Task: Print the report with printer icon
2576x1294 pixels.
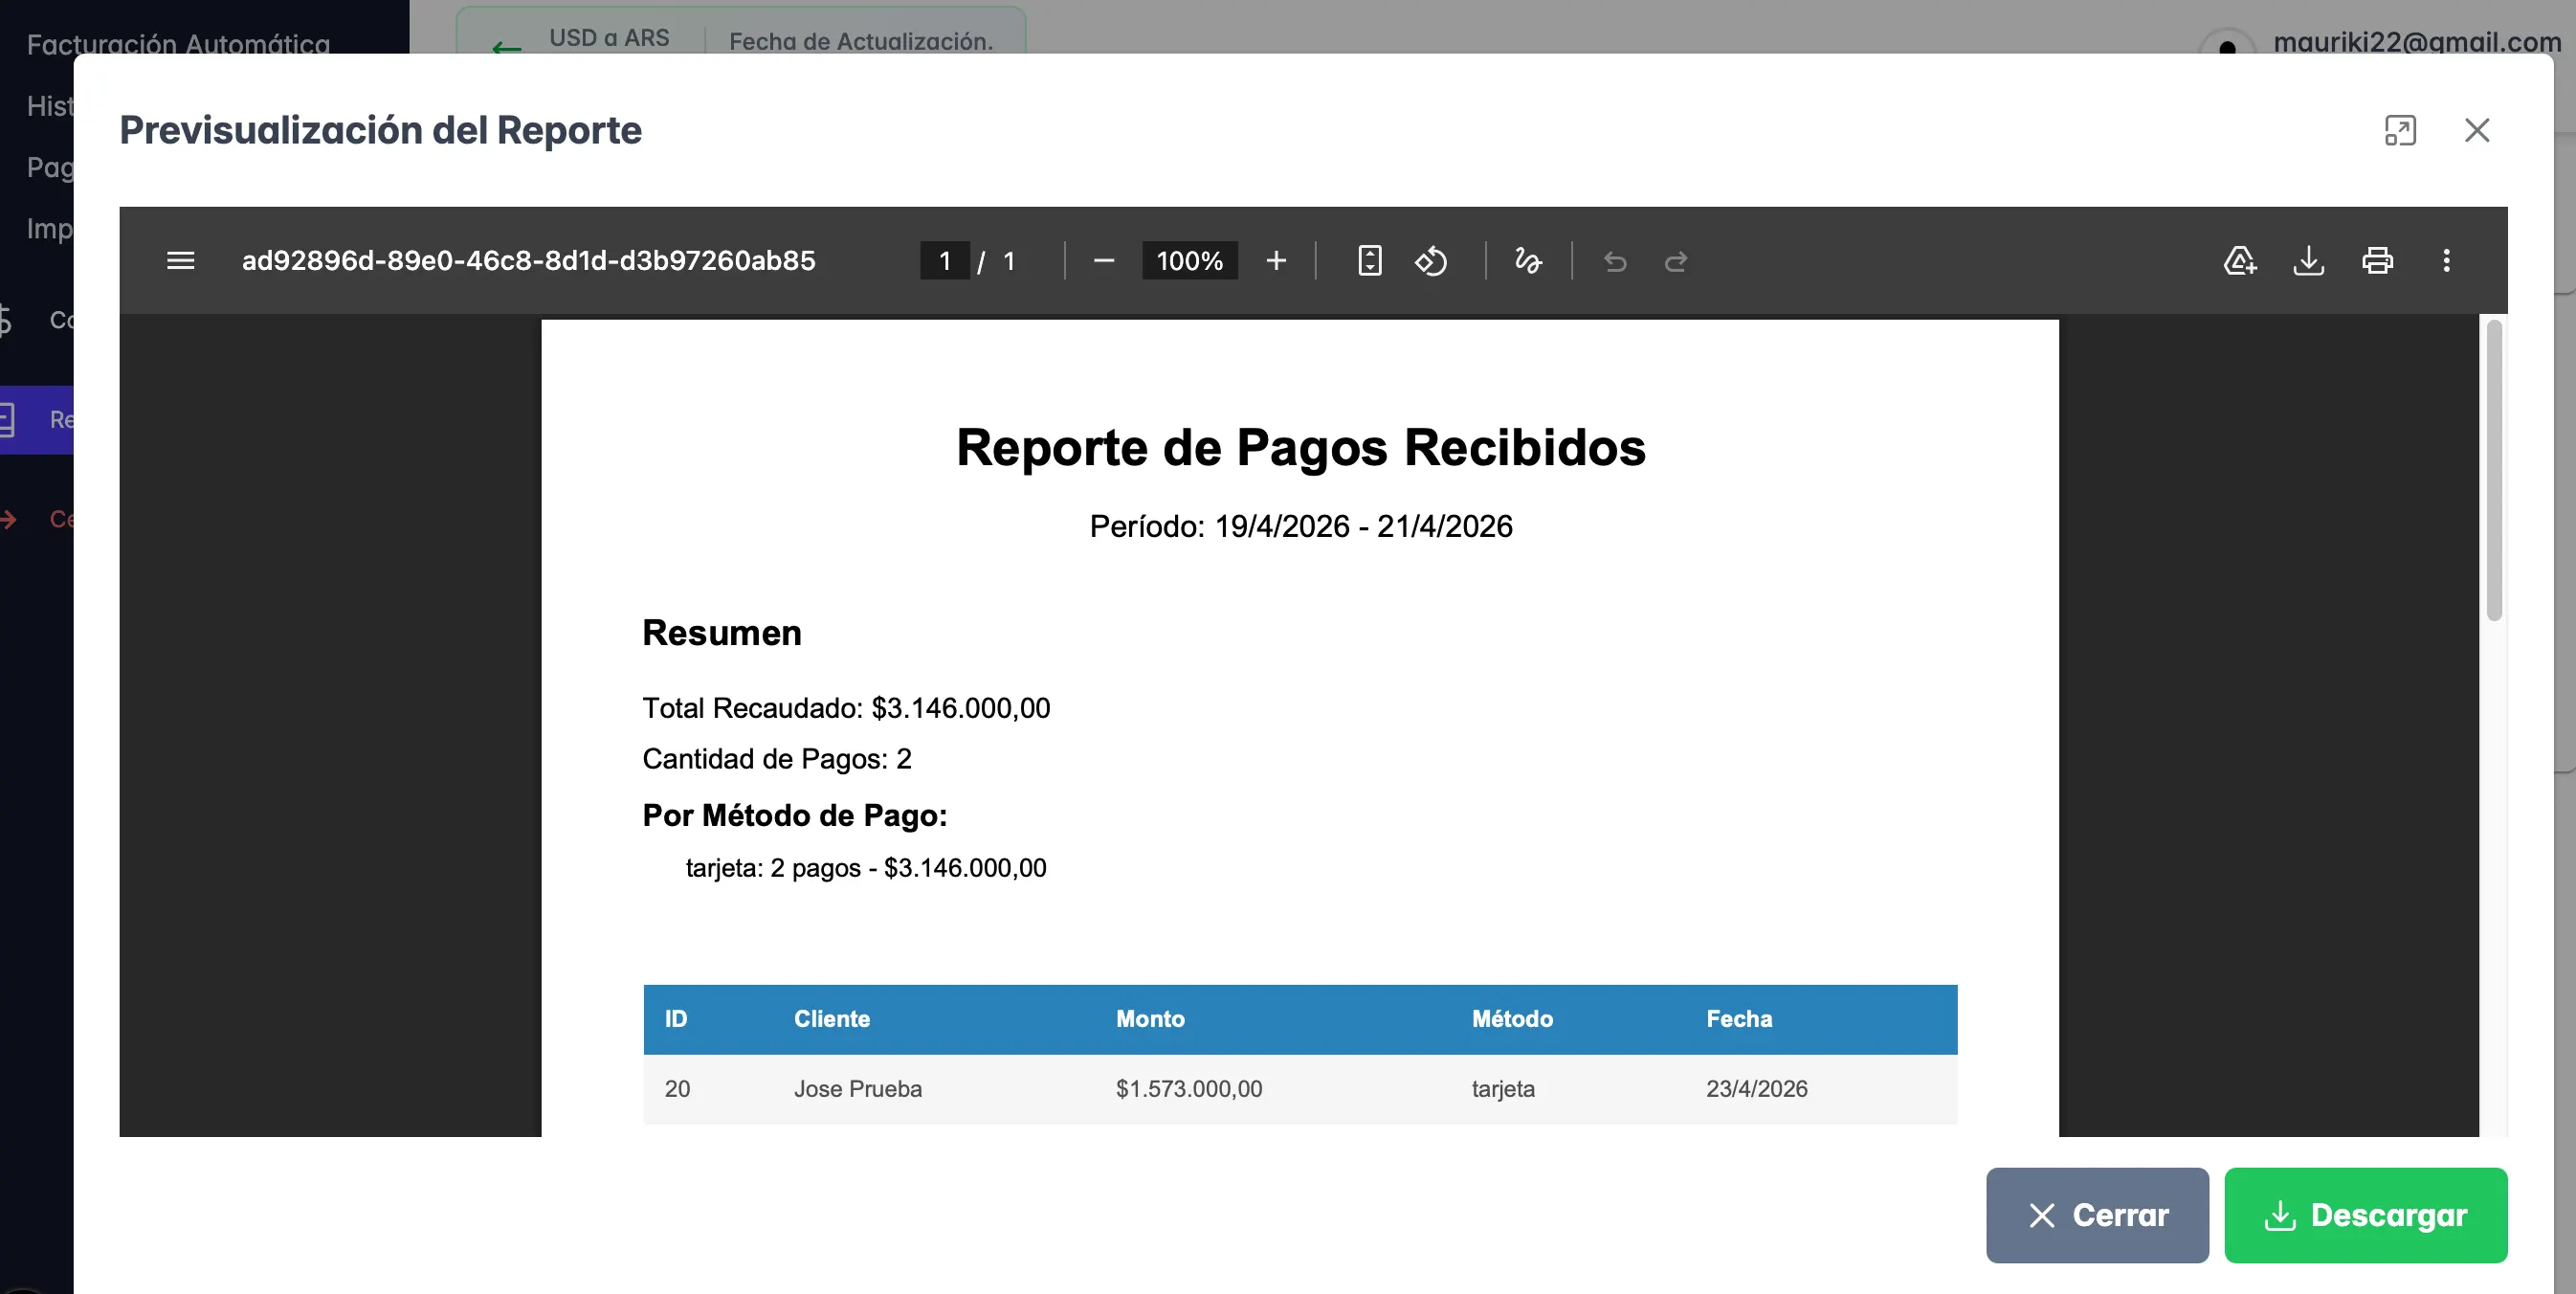Action: [x=2377, y=261]
